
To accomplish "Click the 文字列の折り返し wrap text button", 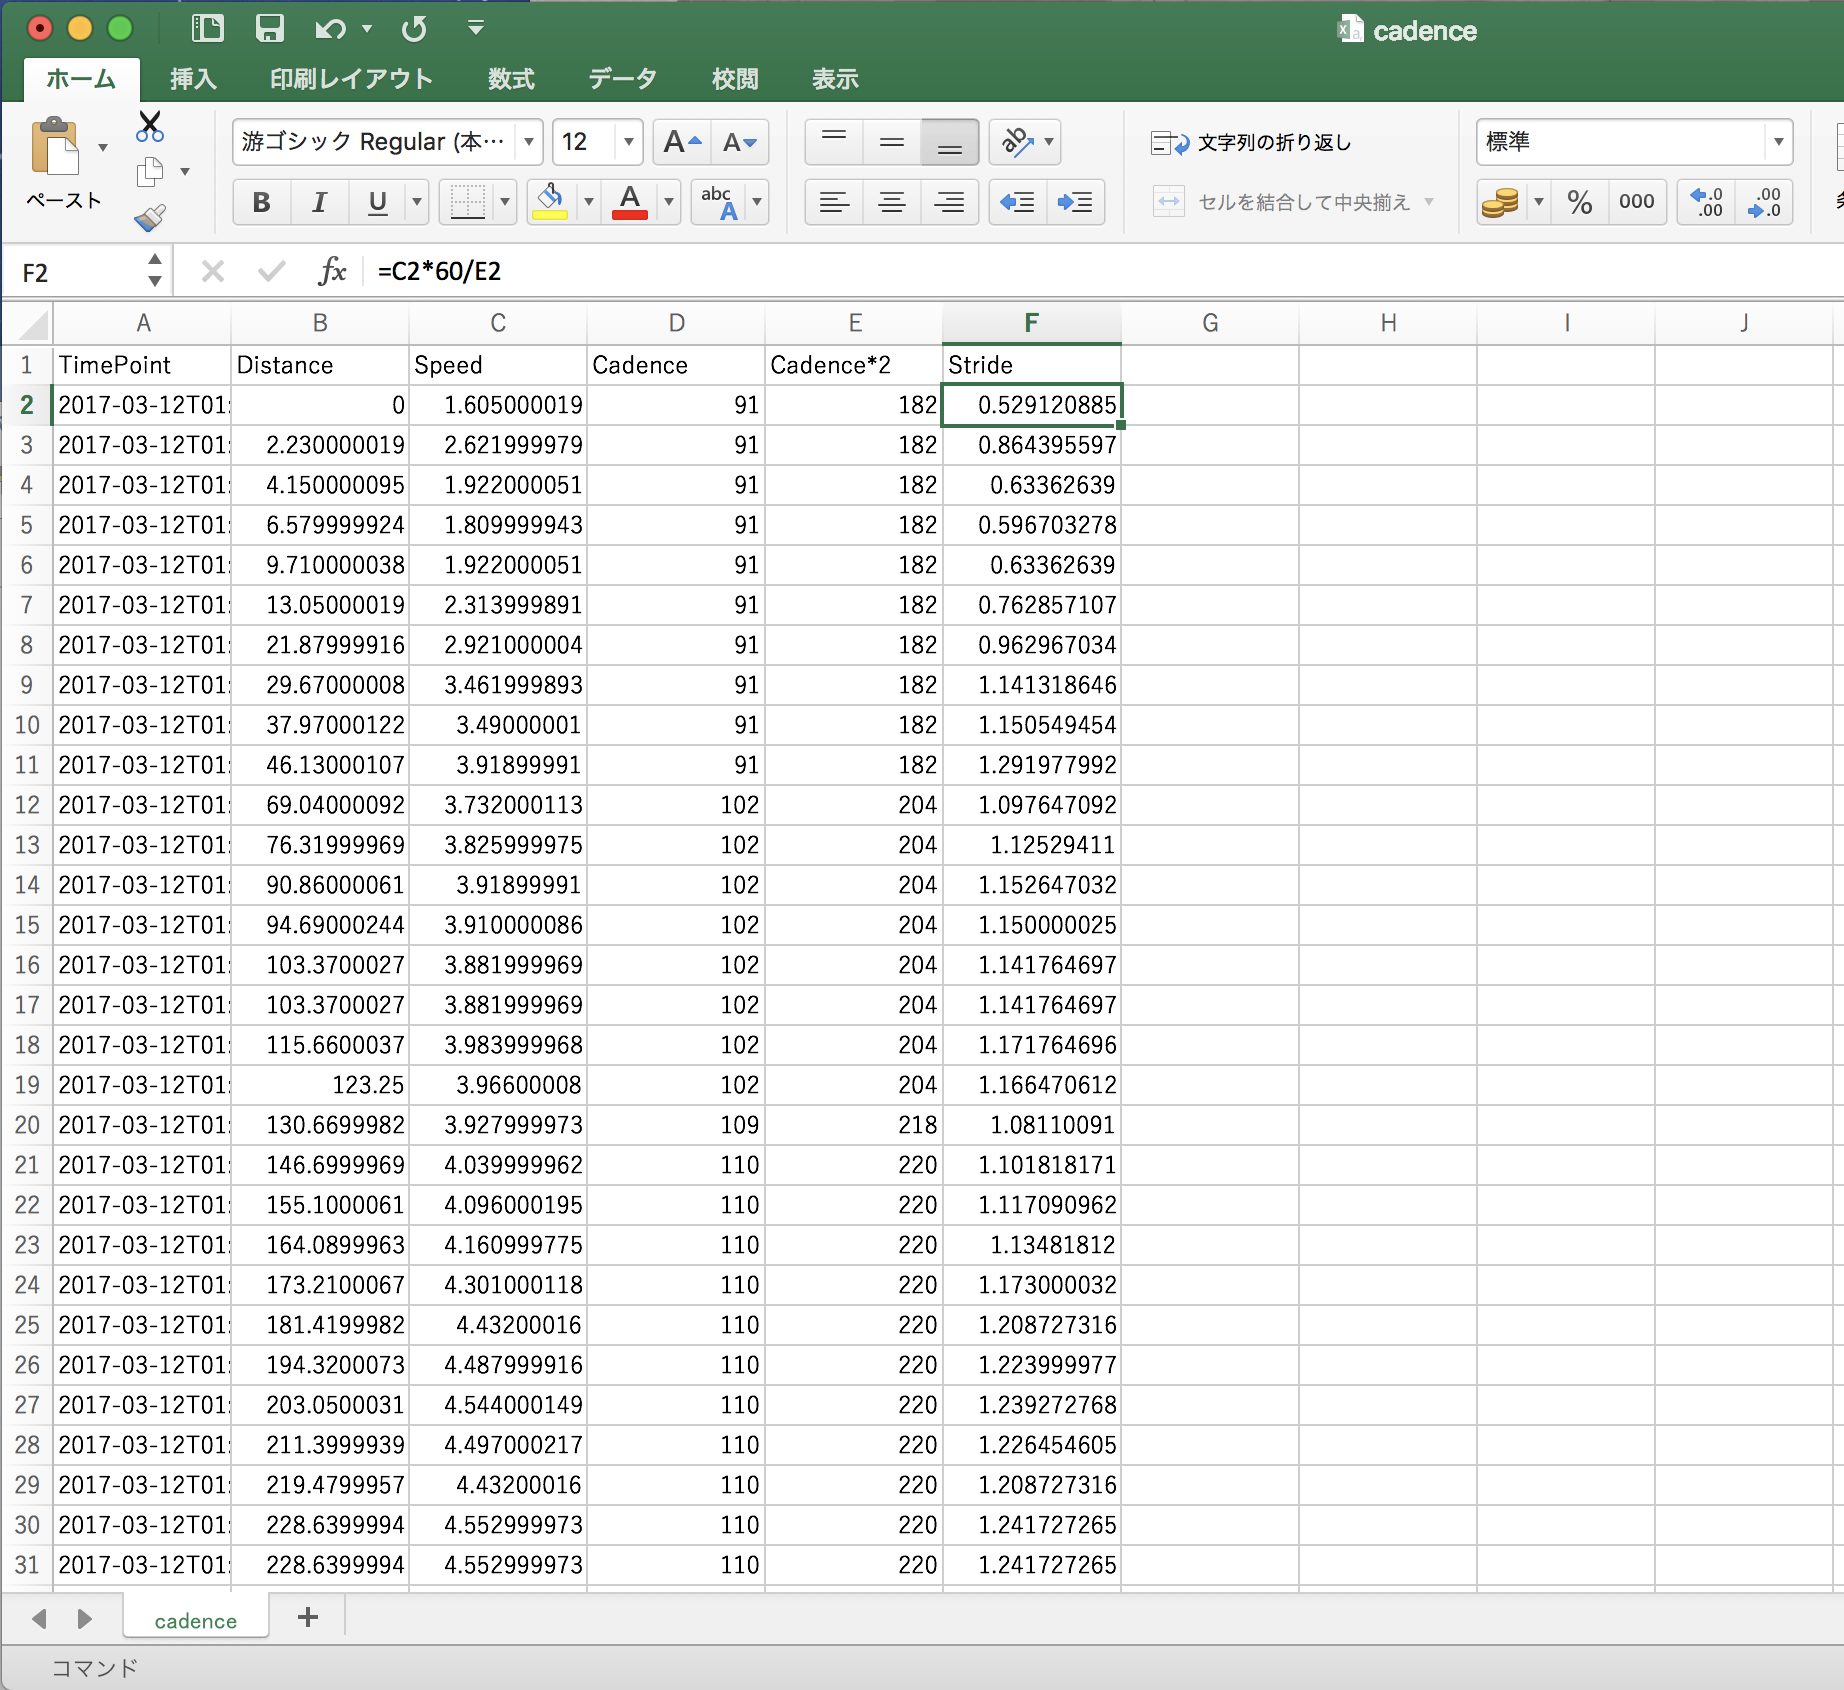I will tap(1252, 142).
